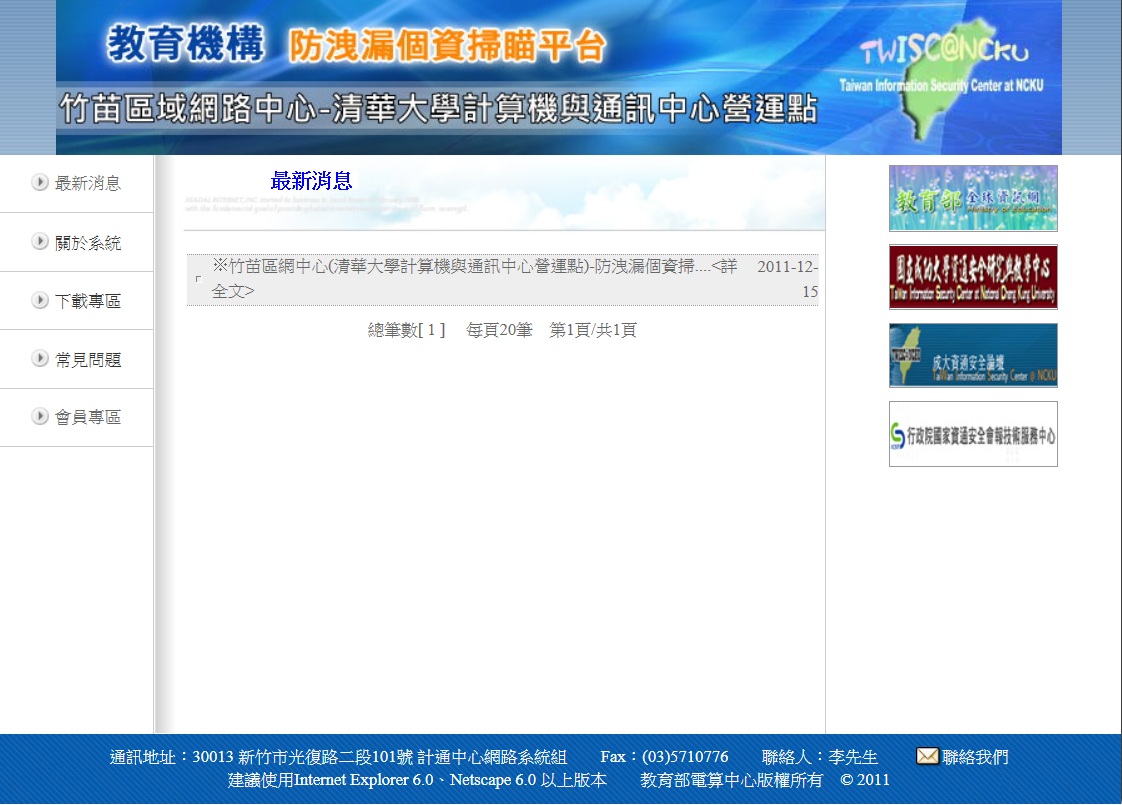Visit the 成大資通安全論壇 banner link

[973, 355]
